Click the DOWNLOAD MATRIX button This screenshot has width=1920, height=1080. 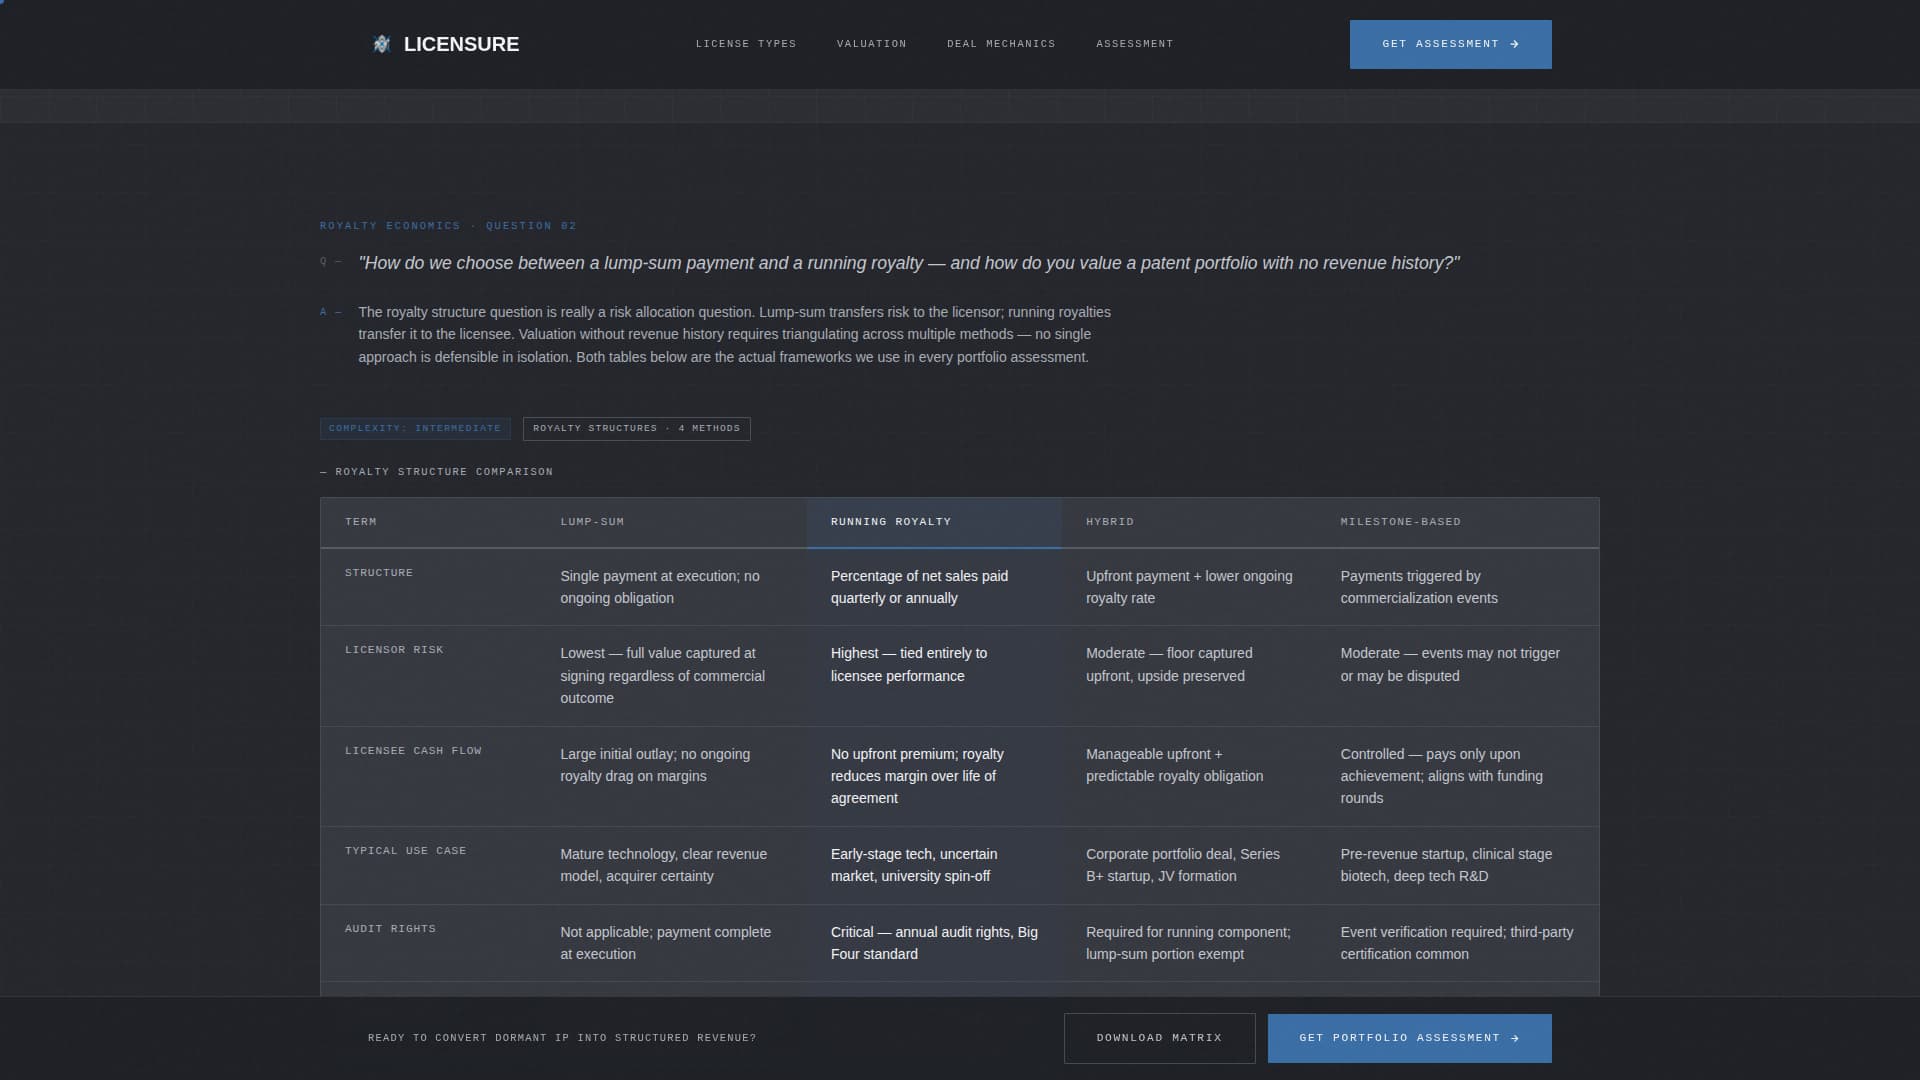(1159, 1038)
